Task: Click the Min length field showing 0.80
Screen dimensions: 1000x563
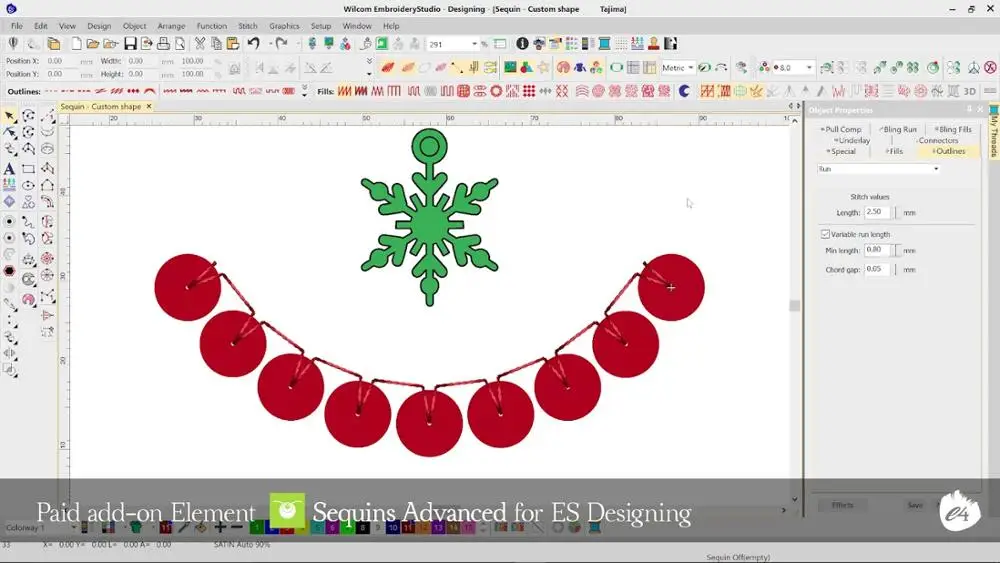Action: [878, 250]
